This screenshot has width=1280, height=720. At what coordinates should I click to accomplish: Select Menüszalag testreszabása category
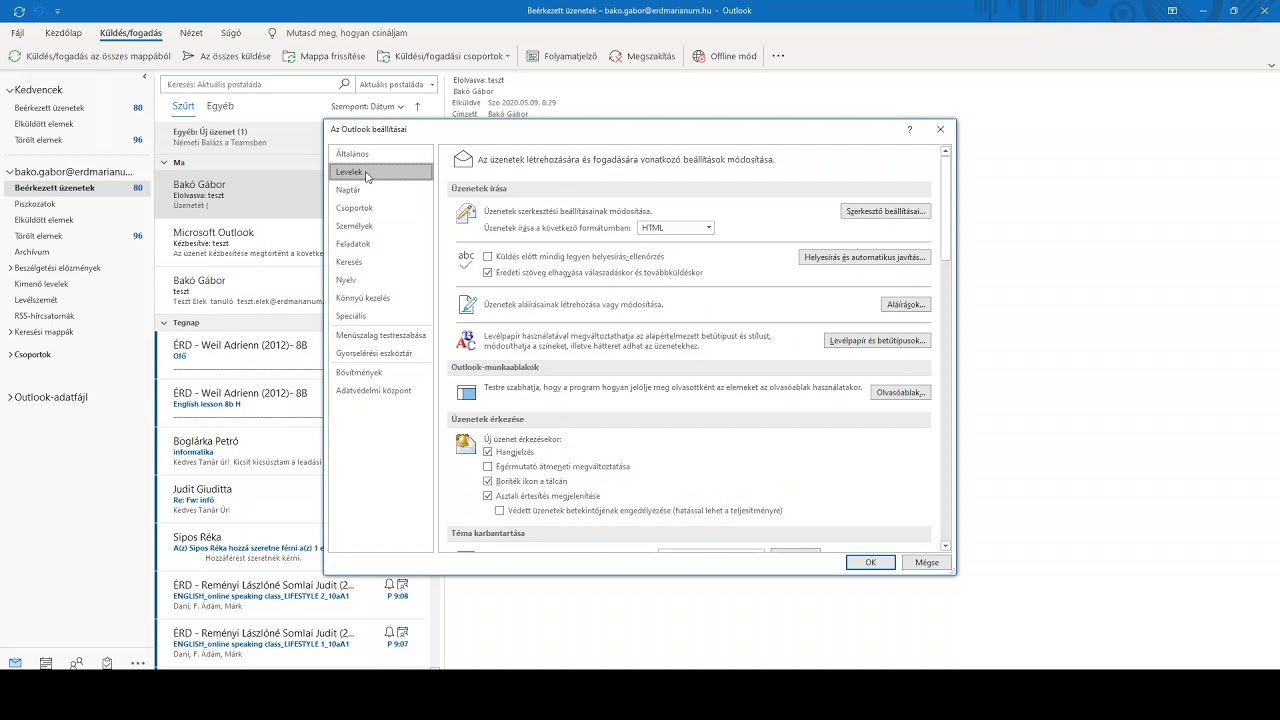381,335
